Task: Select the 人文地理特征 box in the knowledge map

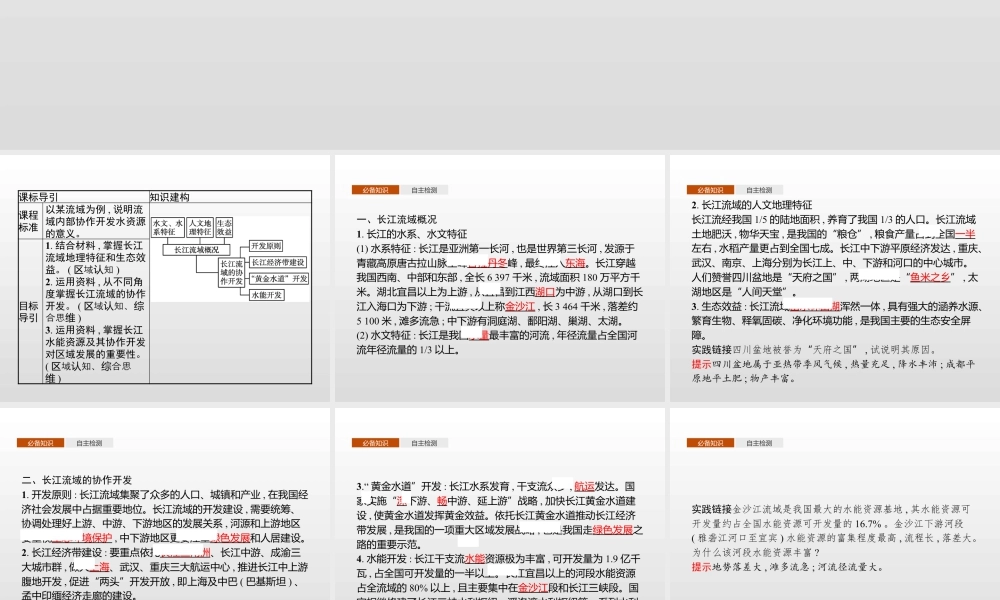Action: 200,228
